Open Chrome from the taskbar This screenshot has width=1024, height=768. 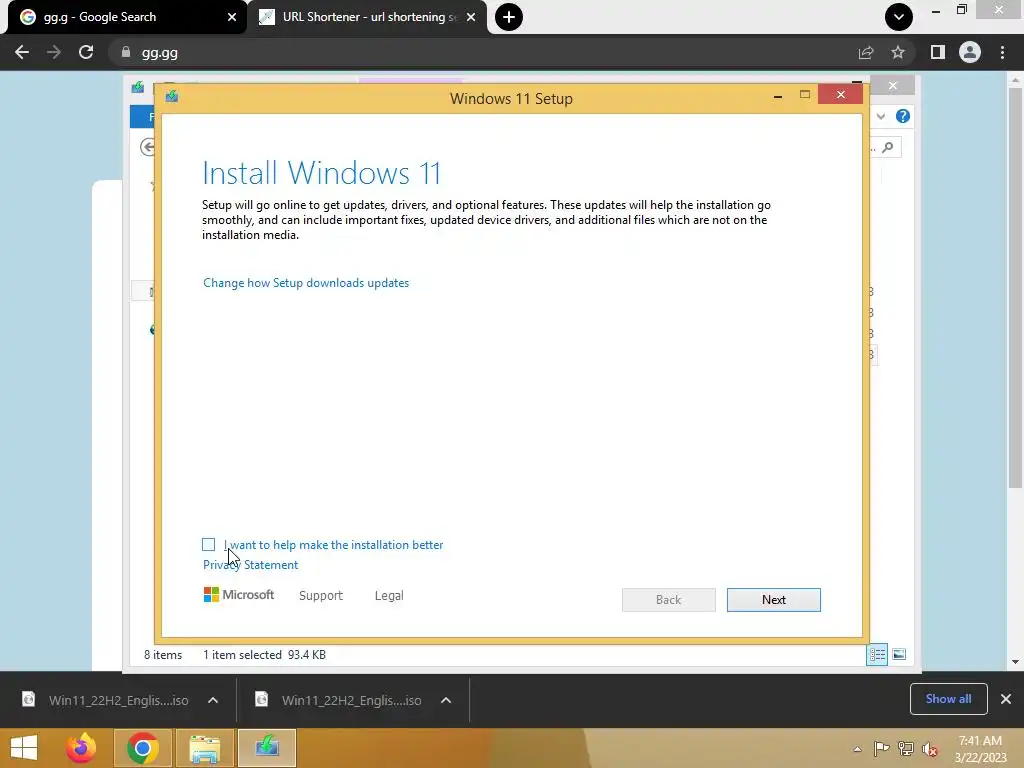click(142, 748)
